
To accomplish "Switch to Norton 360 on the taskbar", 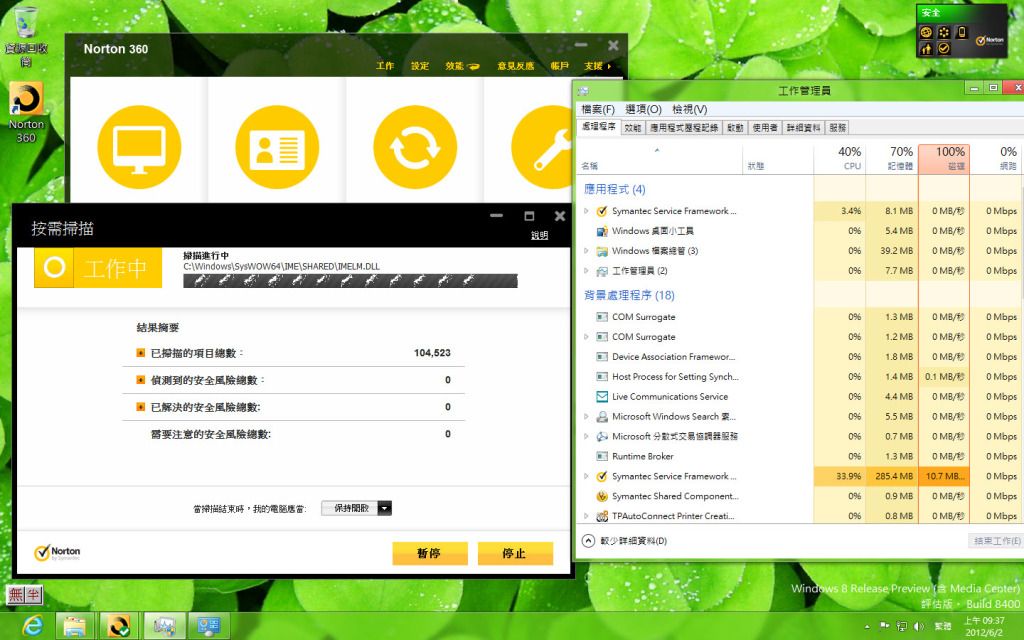I will pyautogui.click(x=119, y=626).
